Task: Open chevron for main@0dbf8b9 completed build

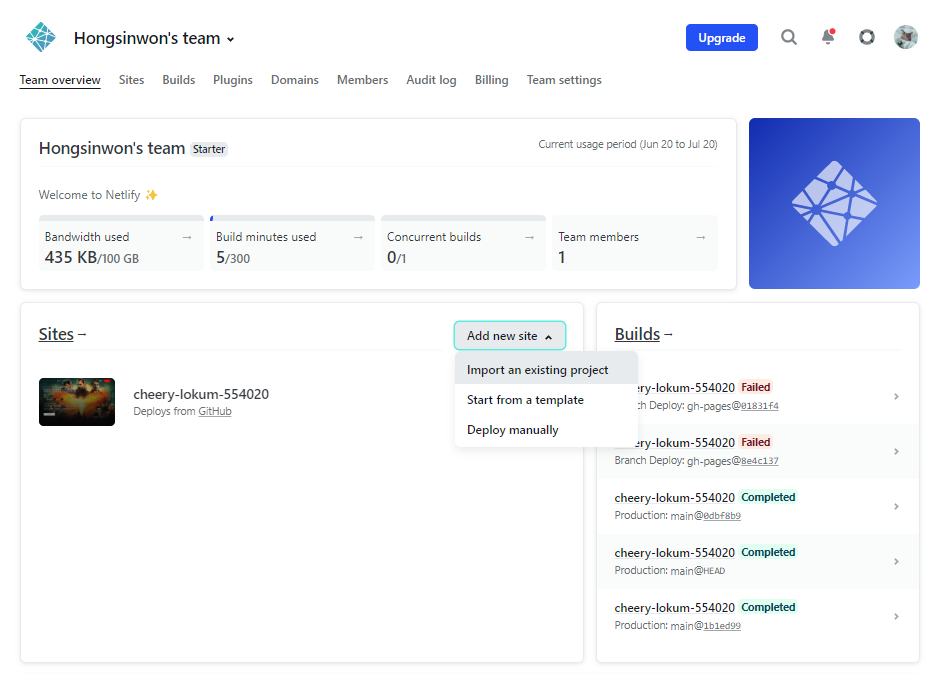Action: [x=896, y=507]
